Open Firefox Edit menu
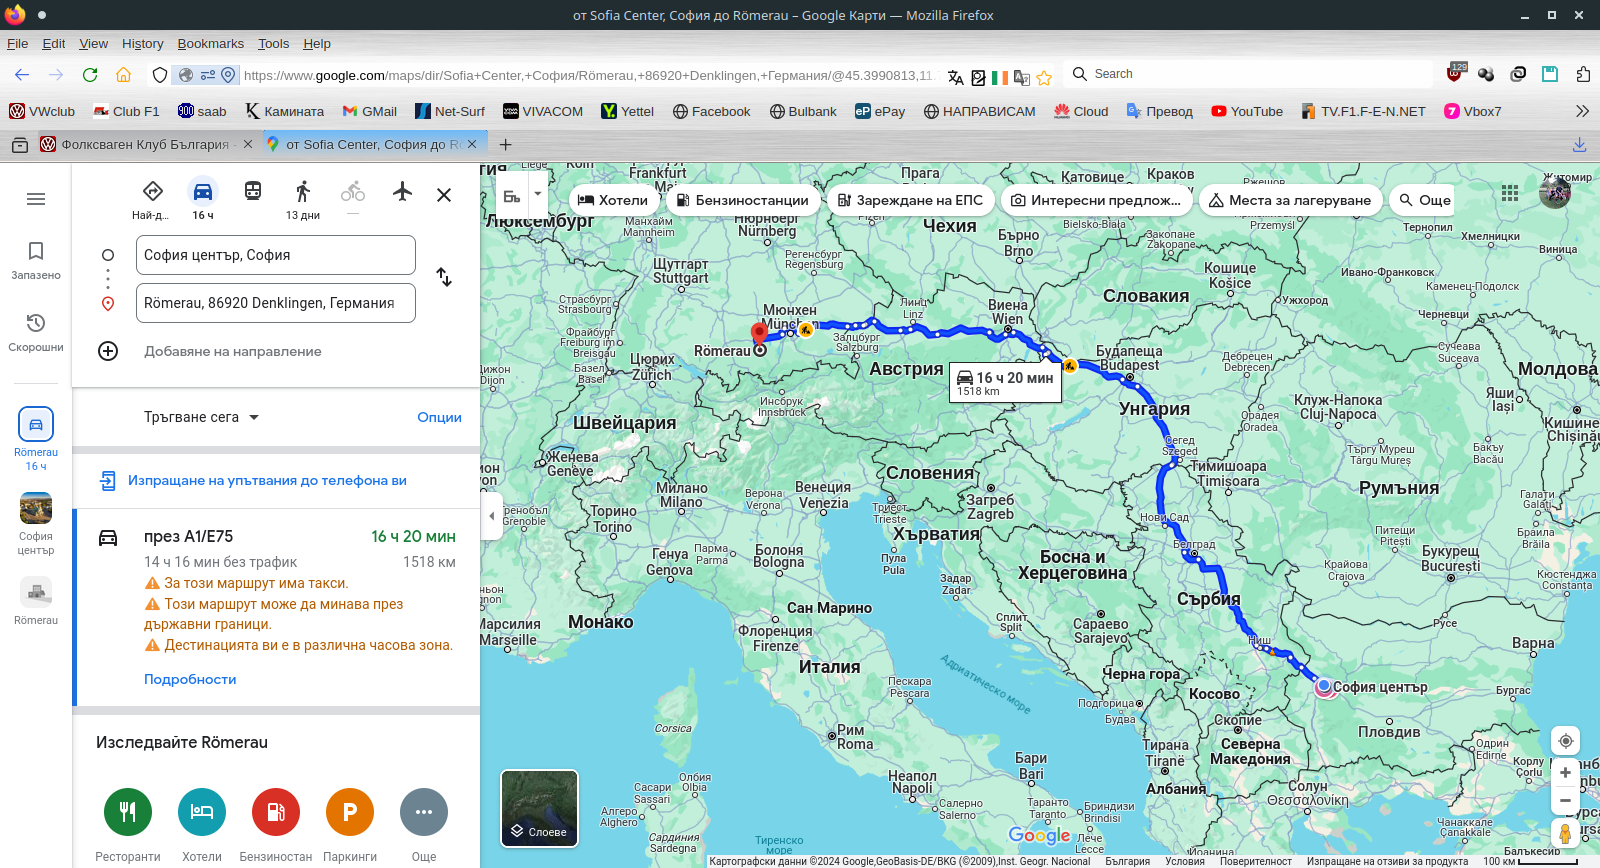This screenshot has width=1600, height=868. coord(53,44)
